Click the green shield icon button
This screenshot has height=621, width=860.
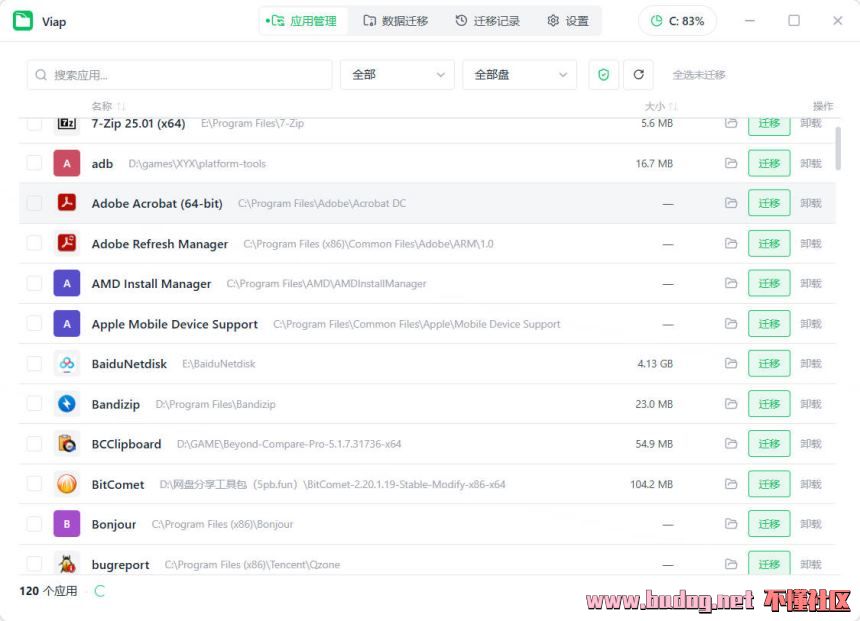pyautogui.click(x=603, y=75)
